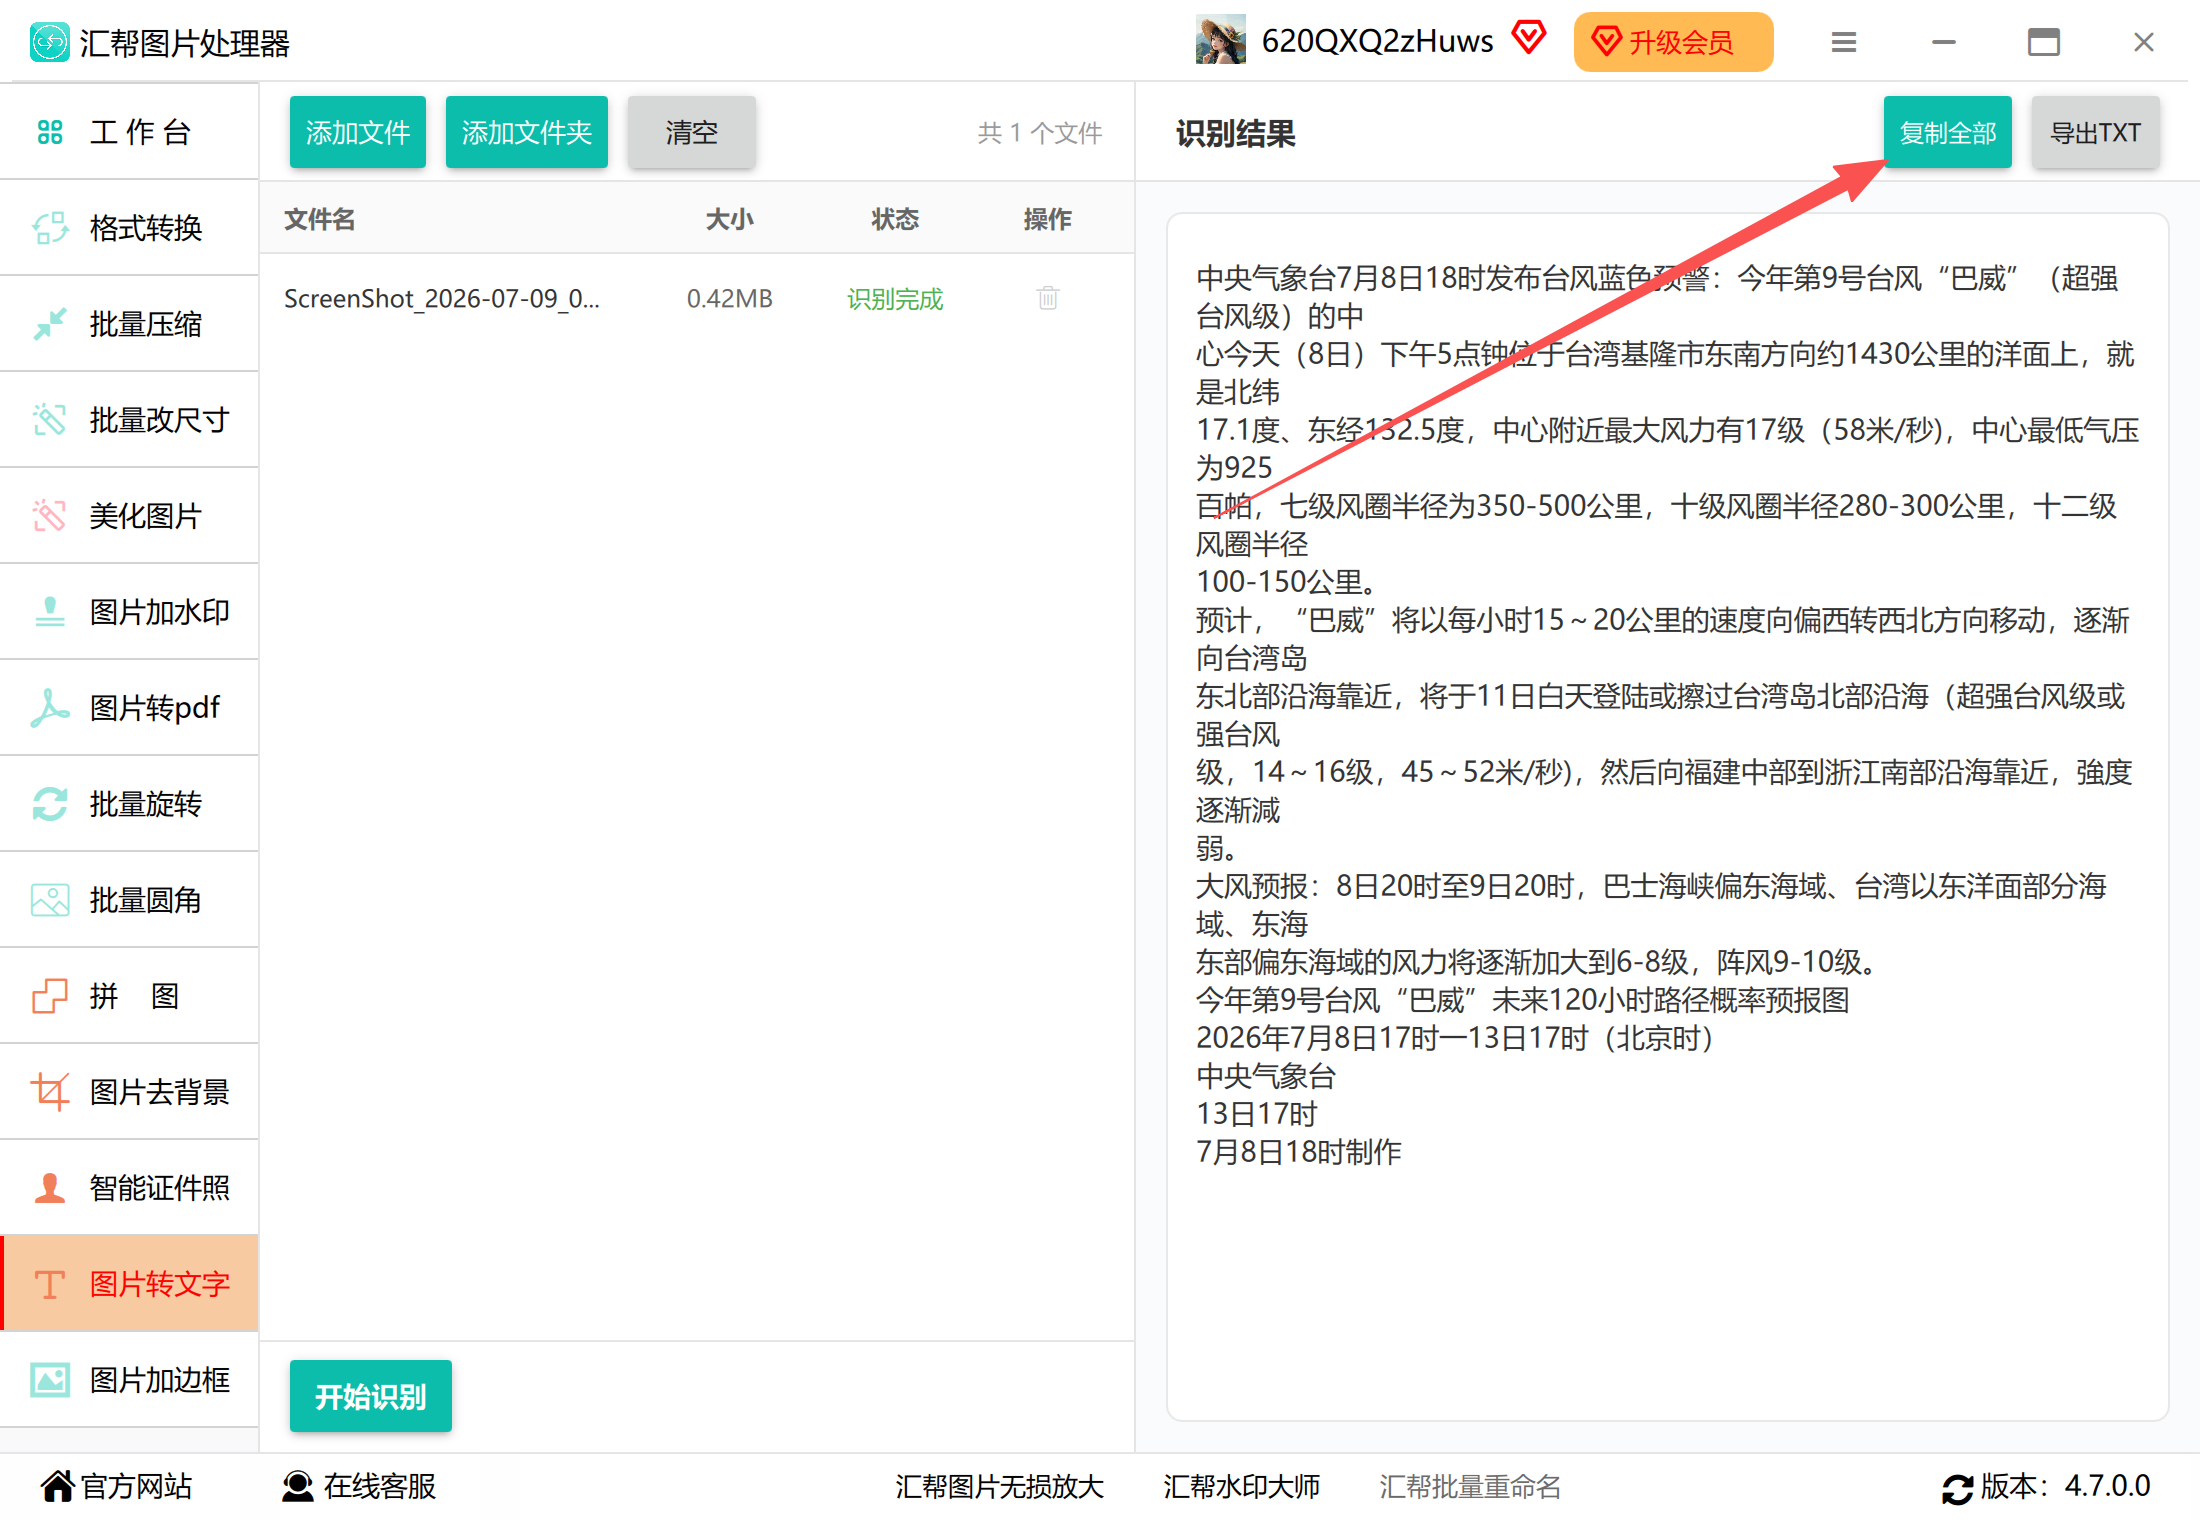Viewport: 2200px width, 1520px height.
Task: Click the 批量圆角 picture icon
Action: click(50, 900)
